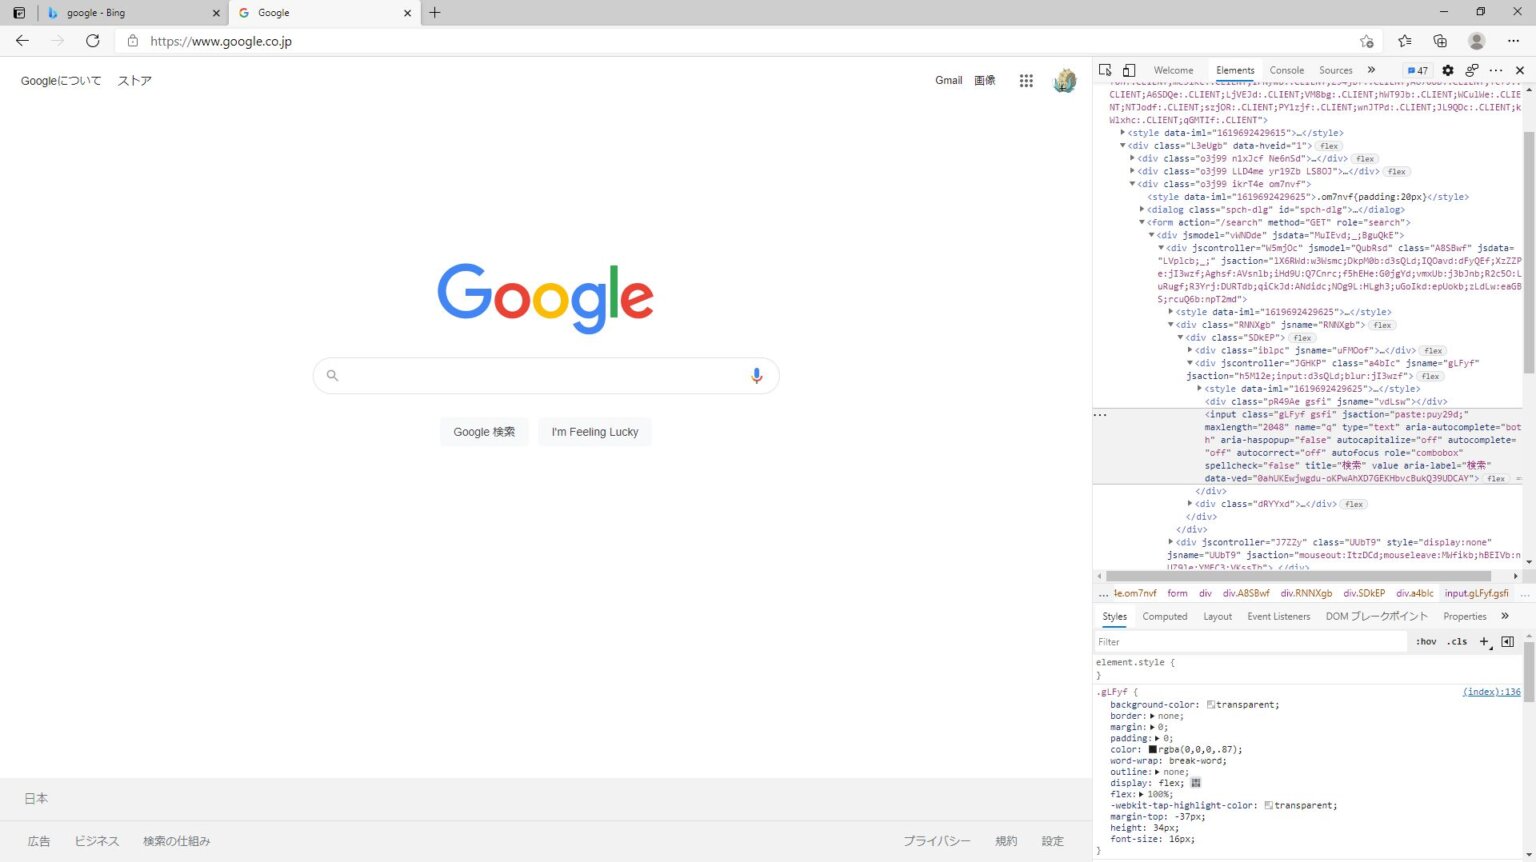Image resolution: width=1536 pixels, height=862 pixels.
Task: Toggle the .cls class editor
Action: 1457,642
